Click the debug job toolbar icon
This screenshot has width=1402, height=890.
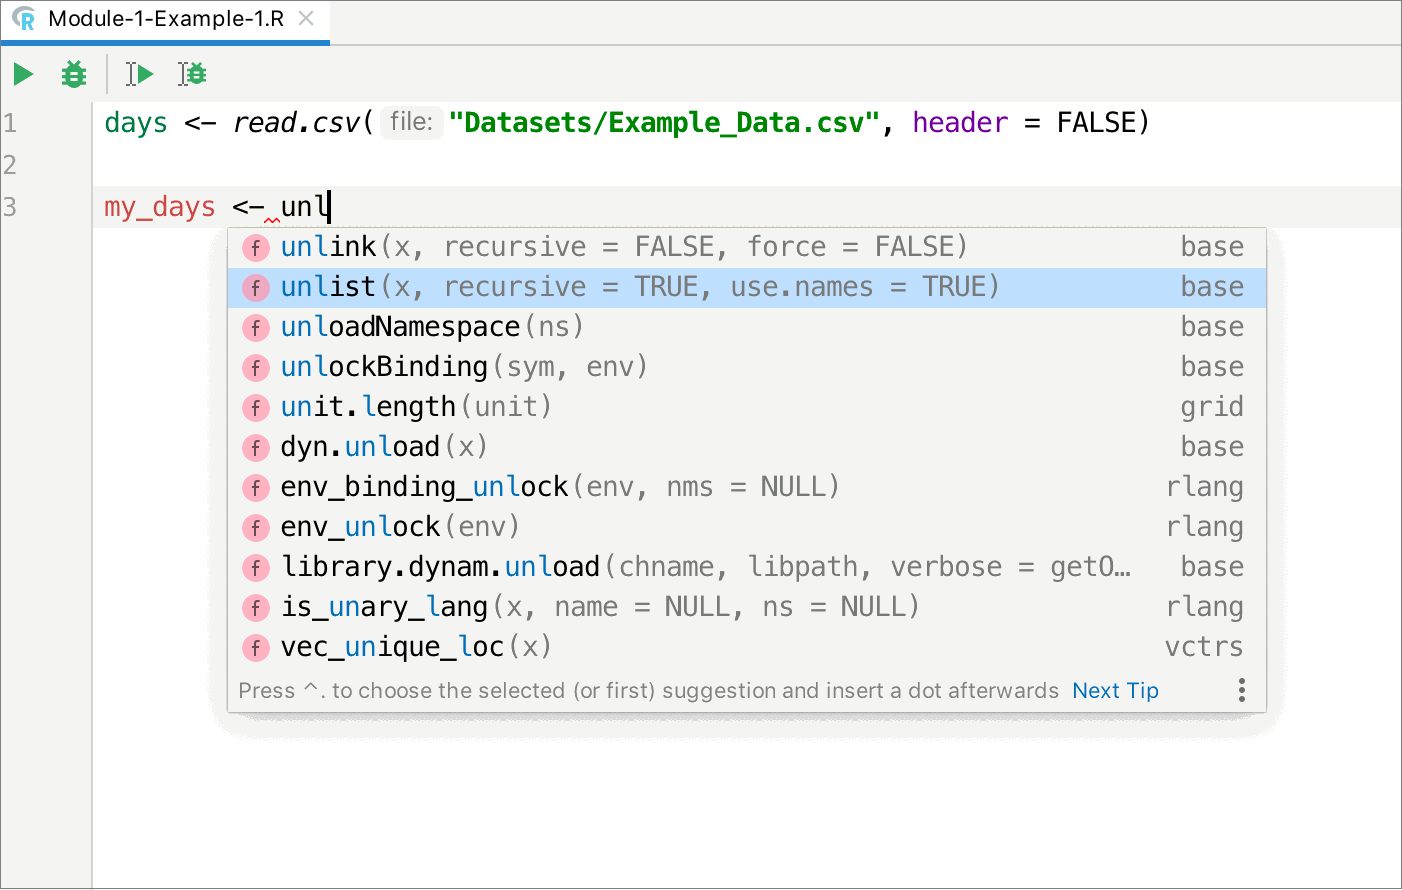tap(192, 73)
